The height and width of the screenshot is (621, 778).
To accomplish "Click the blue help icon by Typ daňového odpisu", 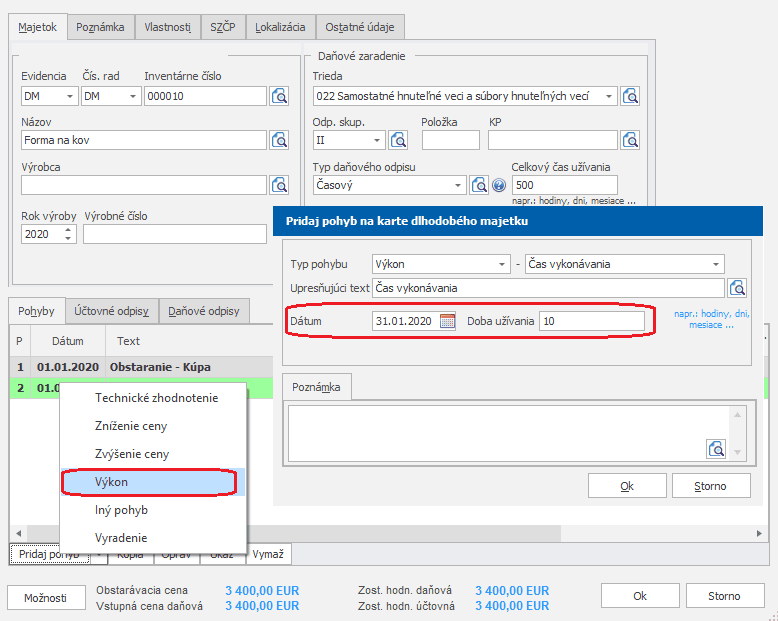I will tap(499, 185).
